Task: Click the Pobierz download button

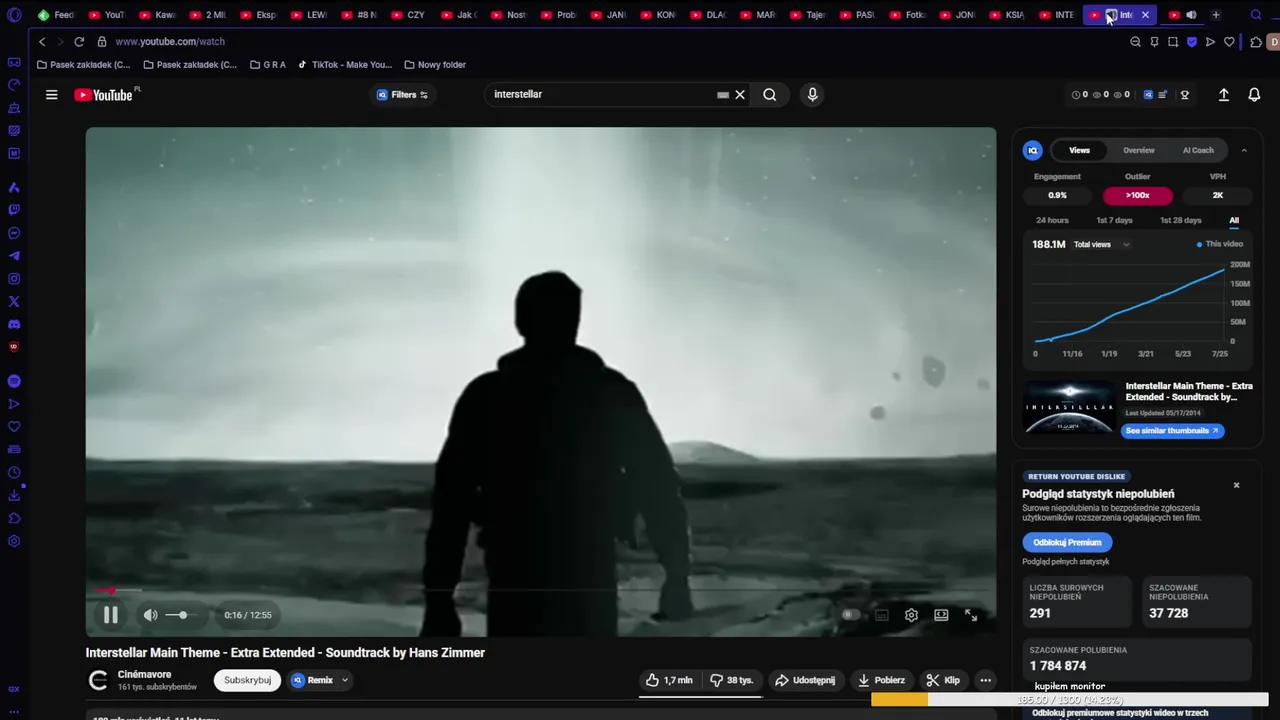Action: point(881,680)
